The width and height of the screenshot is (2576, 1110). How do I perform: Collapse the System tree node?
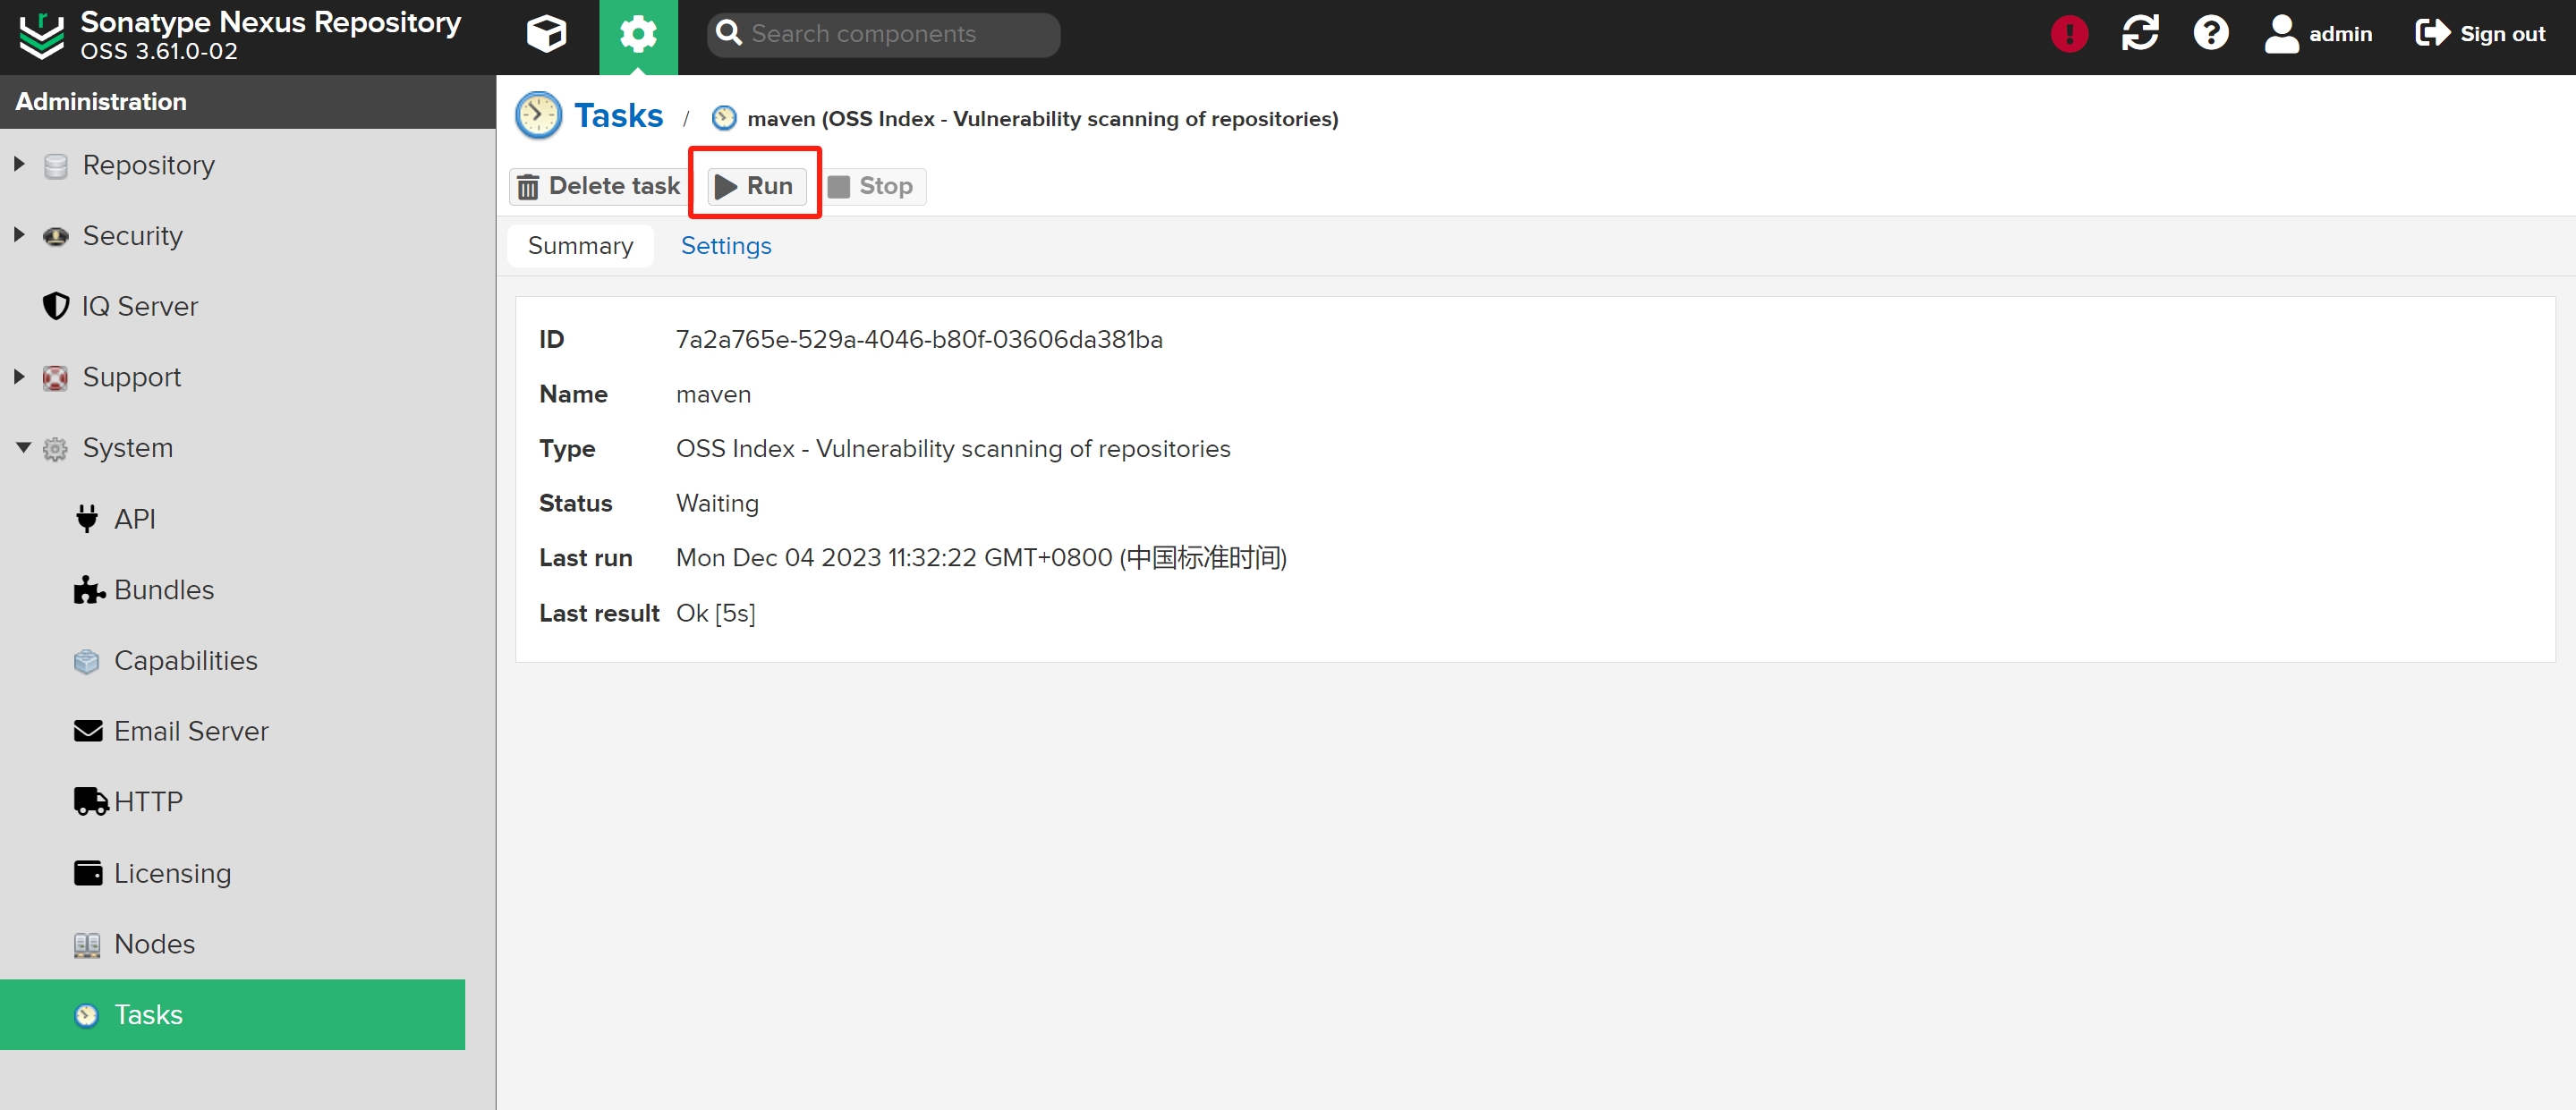(23, 447)
